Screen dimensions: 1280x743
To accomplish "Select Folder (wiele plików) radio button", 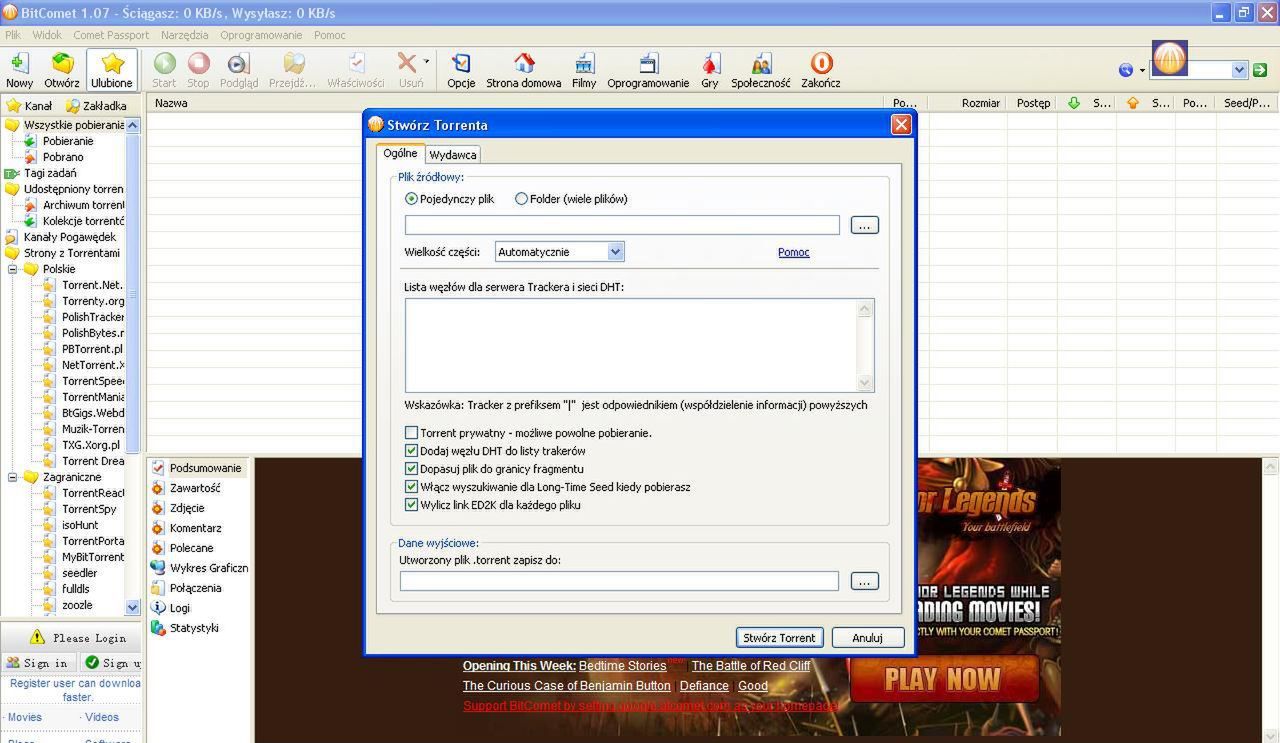I will click(x=521, y=199).
